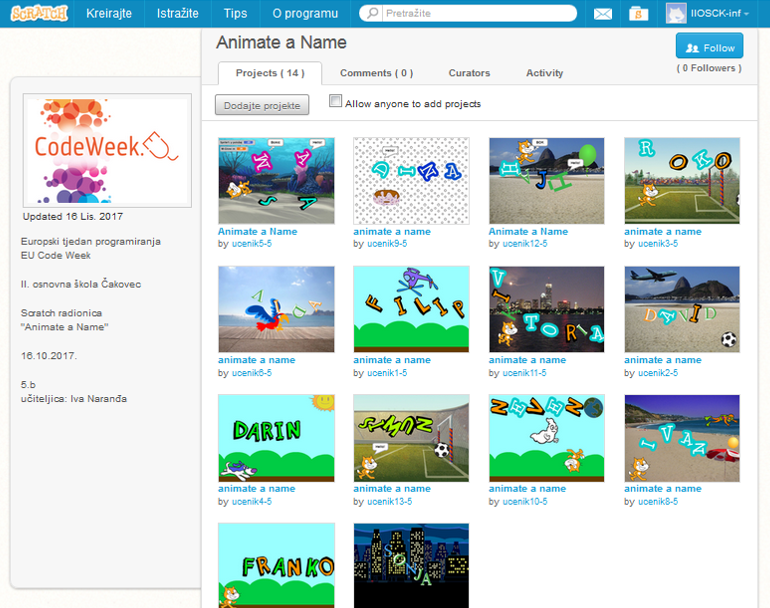
Task: Open project title above ucenik13-5
Action: (392, 489)
